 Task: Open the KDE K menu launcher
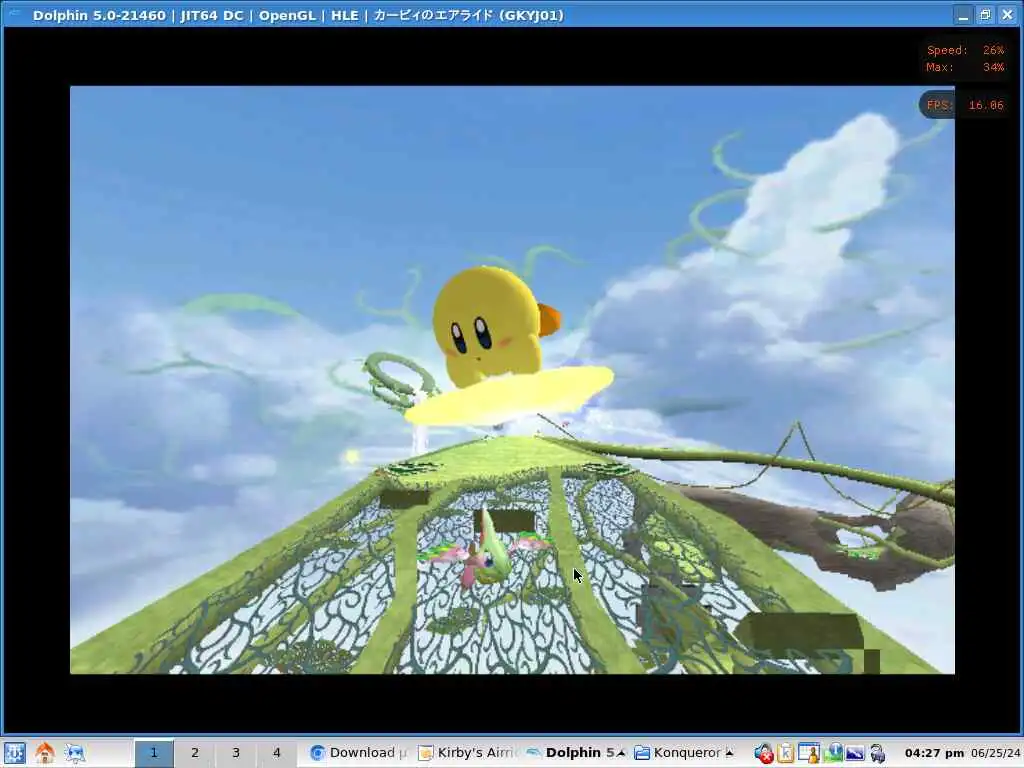click(x=14, y=753)
